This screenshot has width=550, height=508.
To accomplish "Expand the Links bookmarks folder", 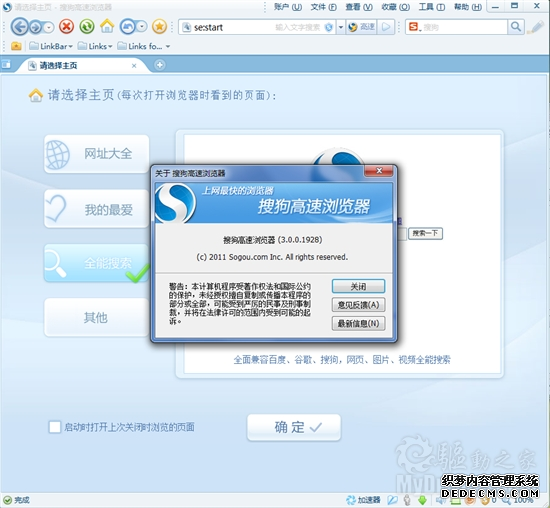I will pyautogui.click(x=95, y=46).
